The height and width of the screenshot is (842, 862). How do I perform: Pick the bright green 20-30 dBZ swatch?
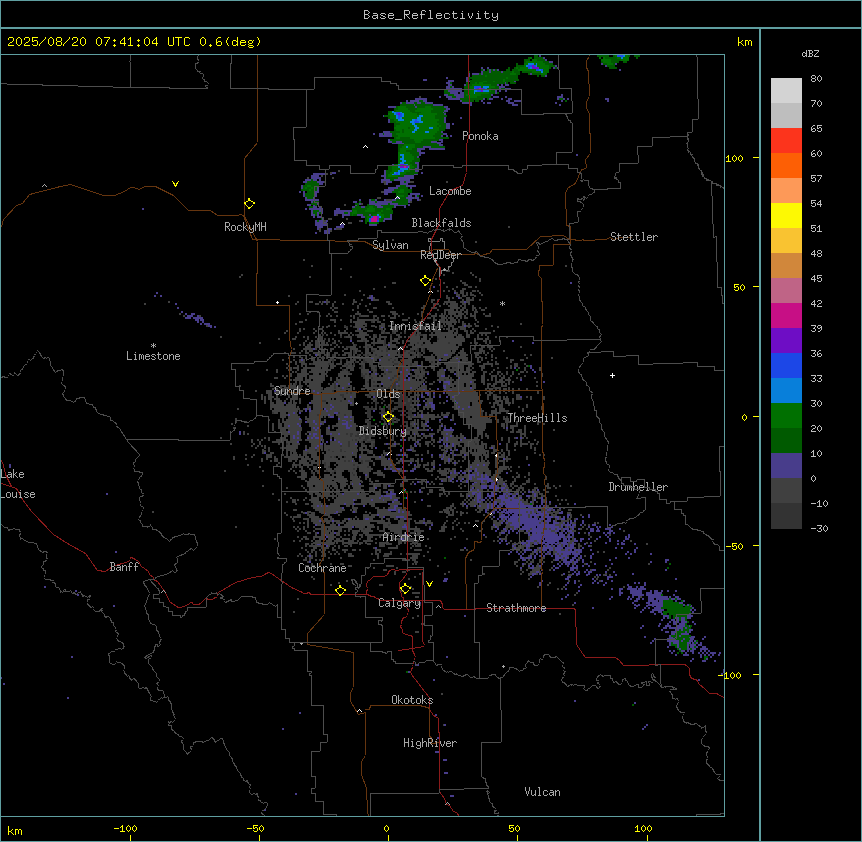(x=786, y=416)
